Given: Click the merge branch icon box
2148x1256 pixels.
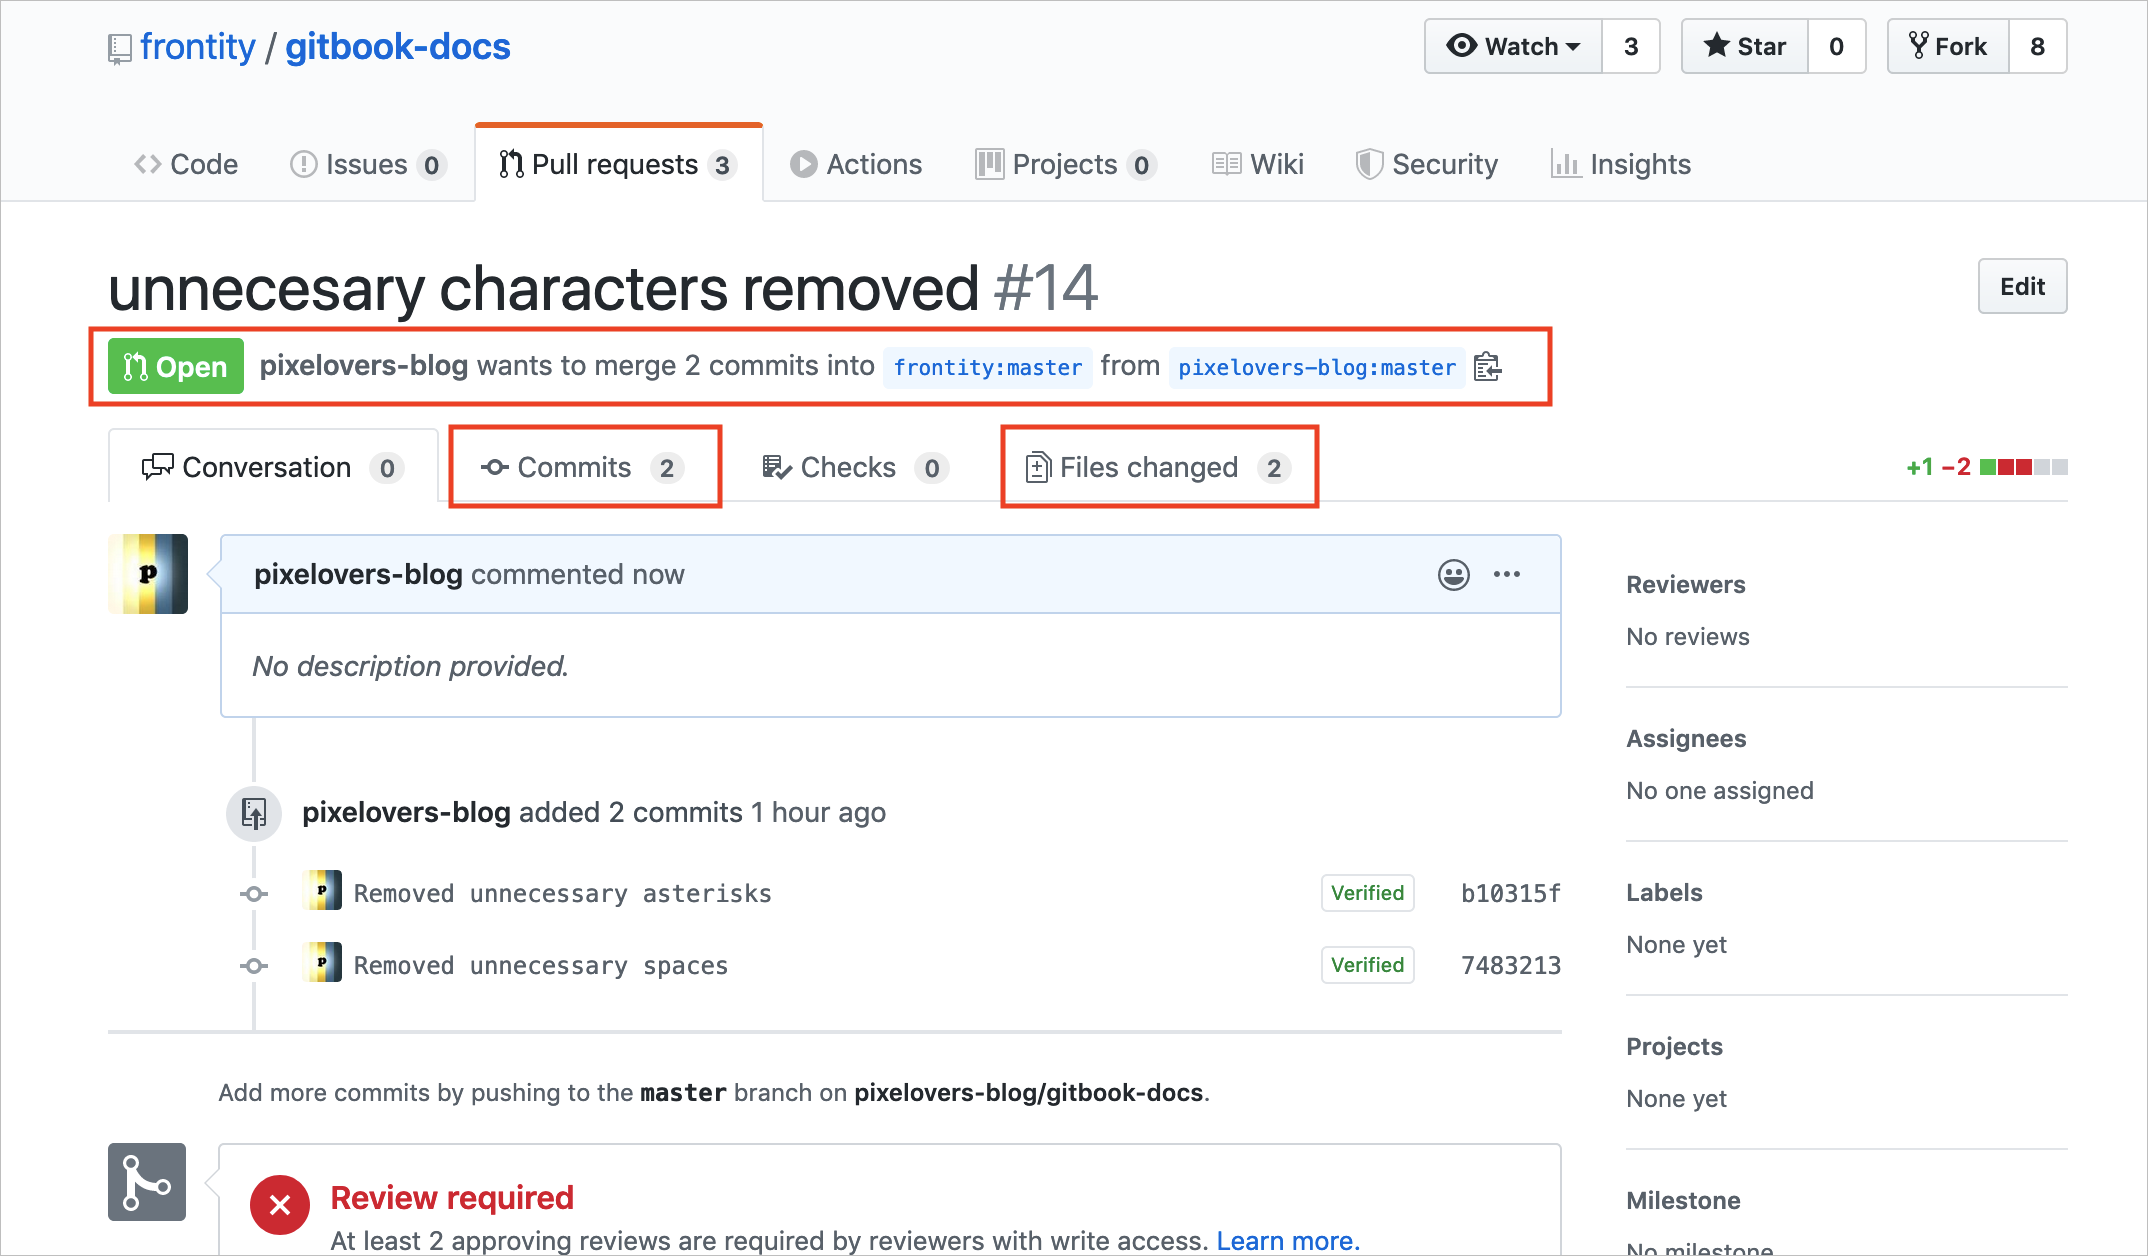Looking at the screenshot, I should pyautogui.click(x=147, y=1182).
